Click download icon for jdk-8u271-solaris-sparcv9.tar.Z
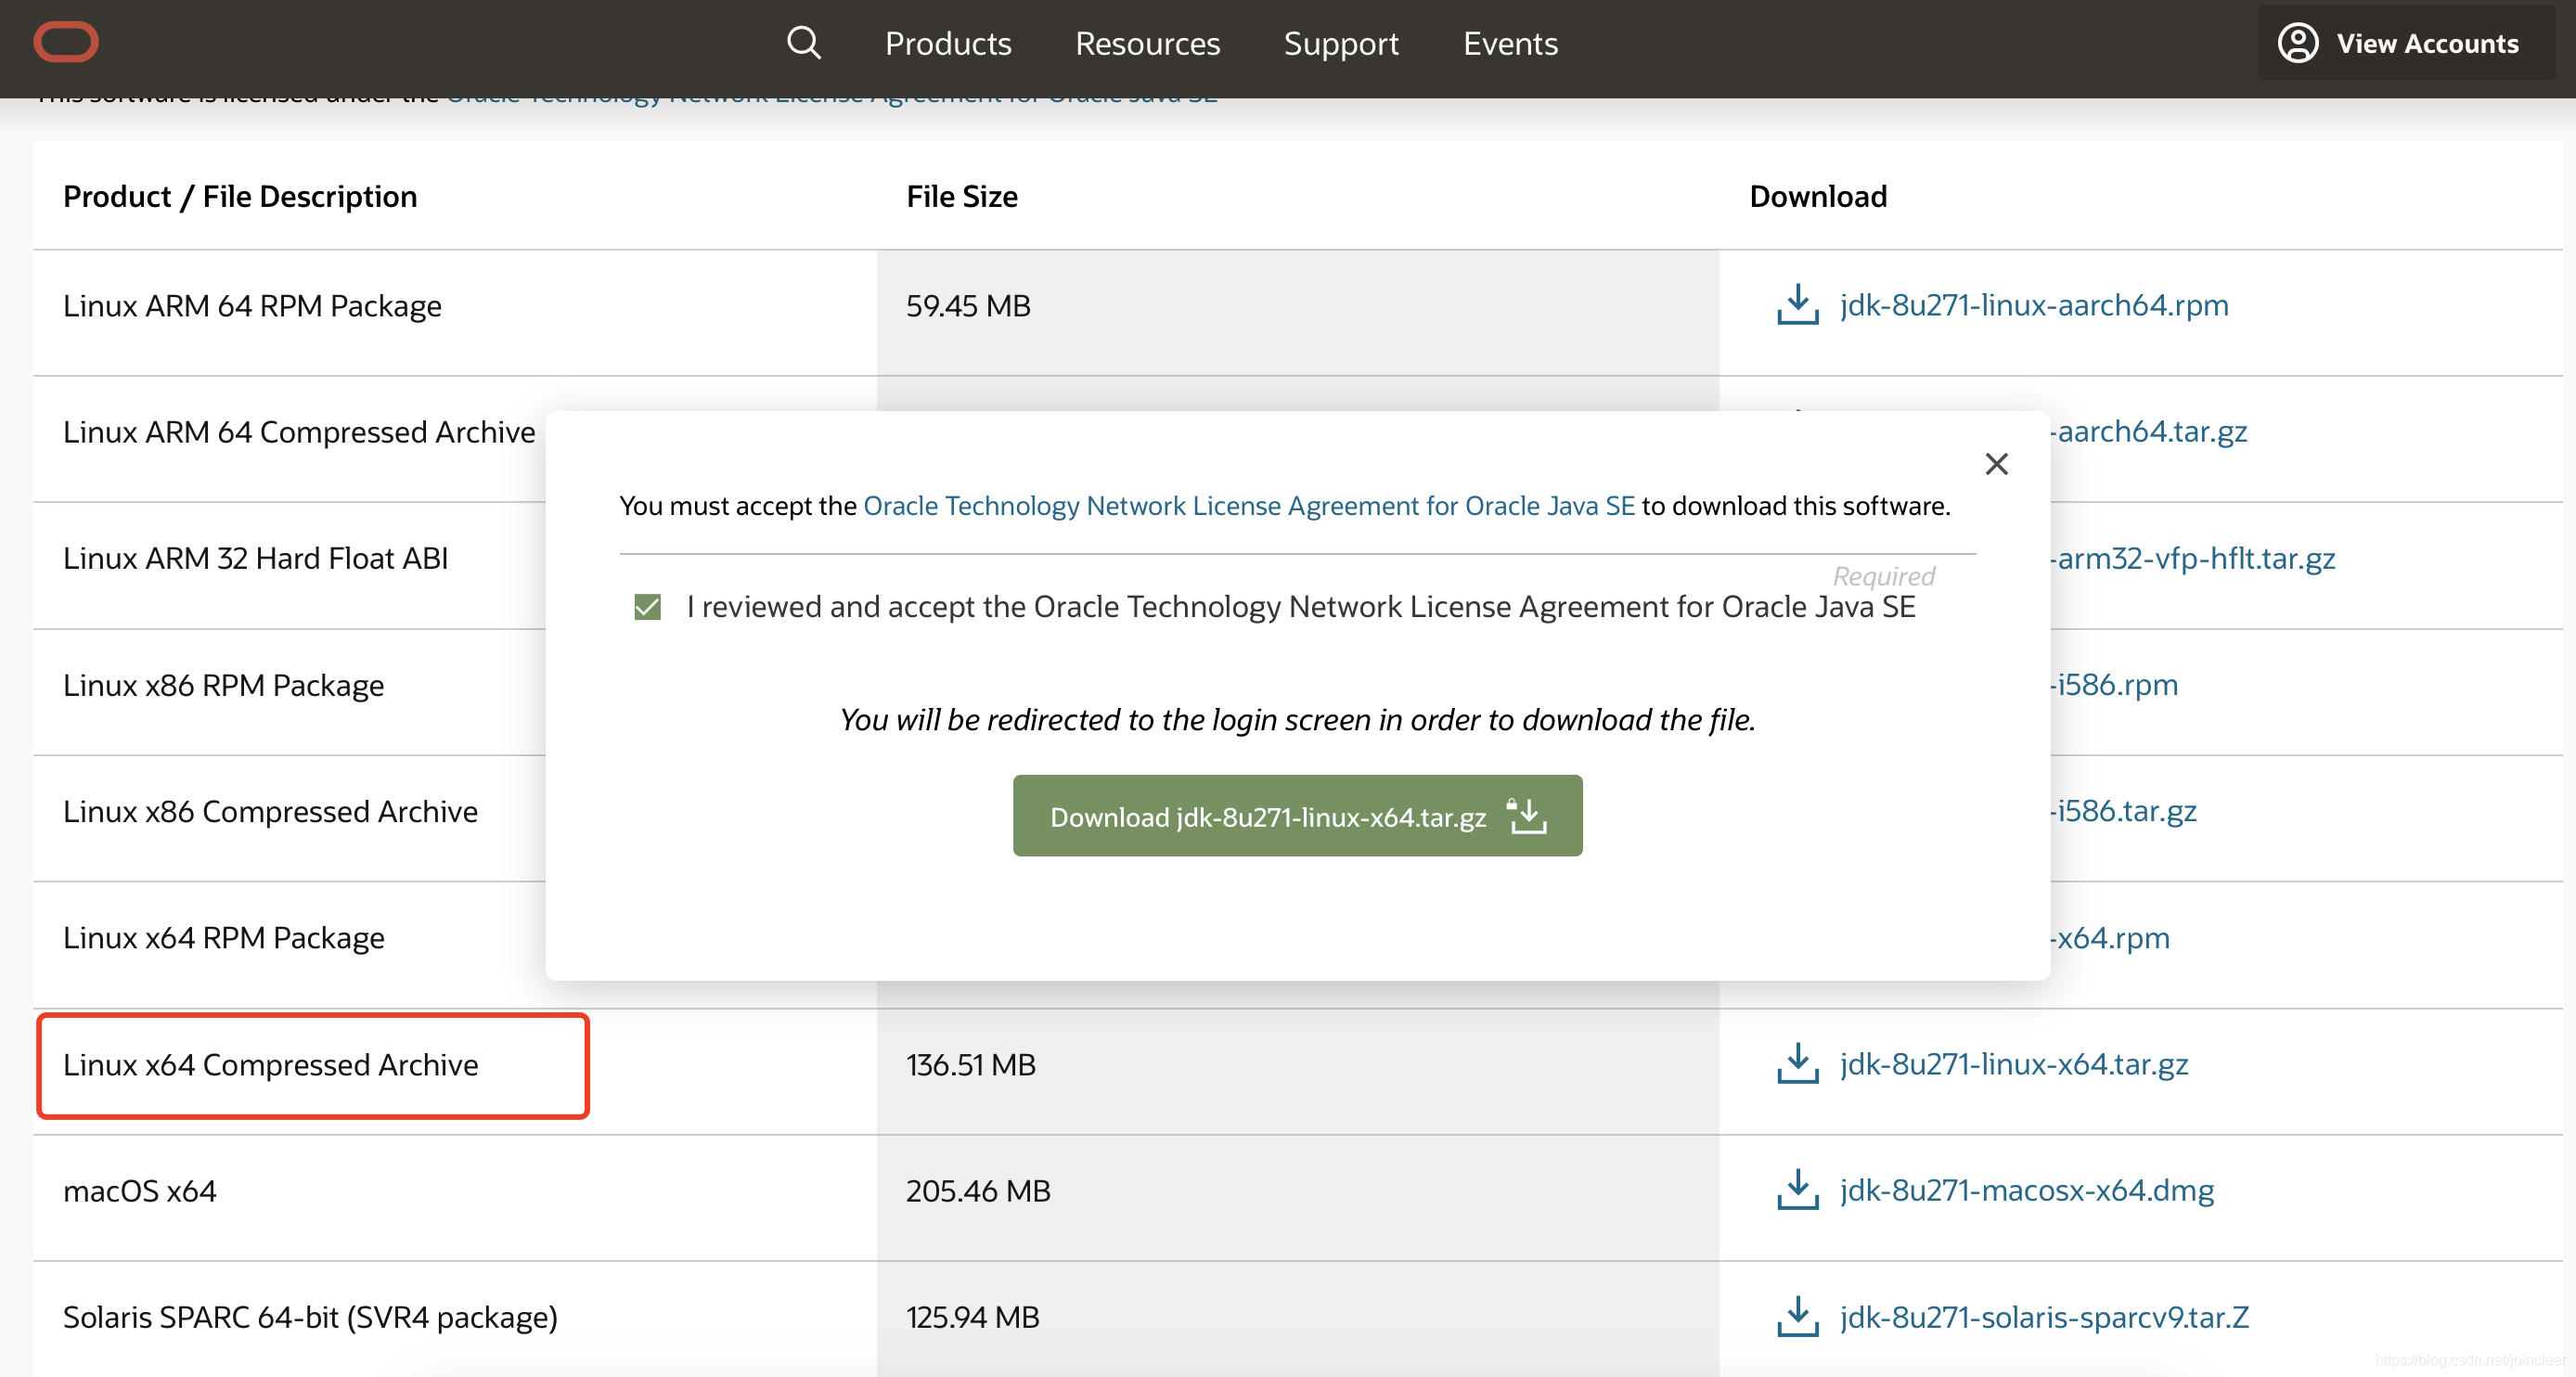The width and height of the screenshot is (2576, 1377). tap(1797, 1317)
